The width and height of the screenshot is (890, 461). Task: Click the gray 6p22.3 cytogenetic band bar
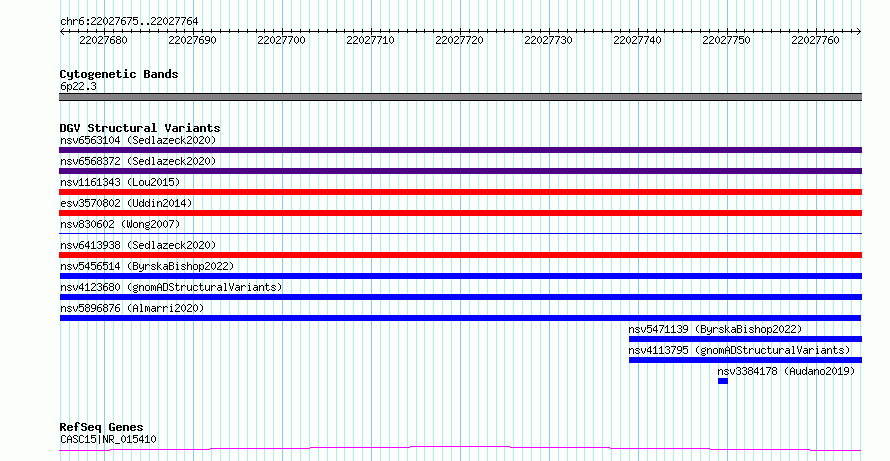click(460, 97)
